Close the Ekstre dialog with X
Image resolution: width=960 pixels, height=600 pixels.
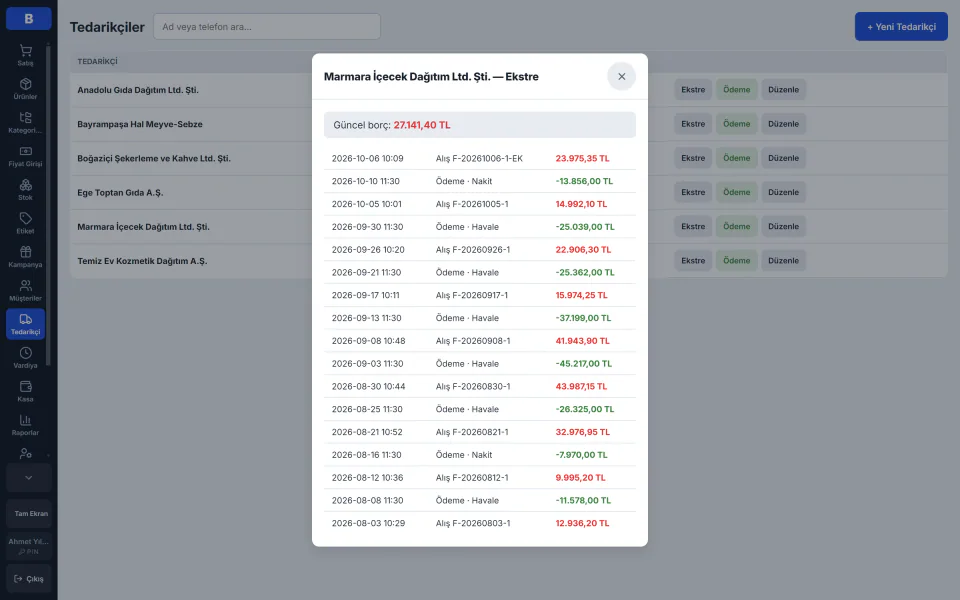(x=621, y=77)
